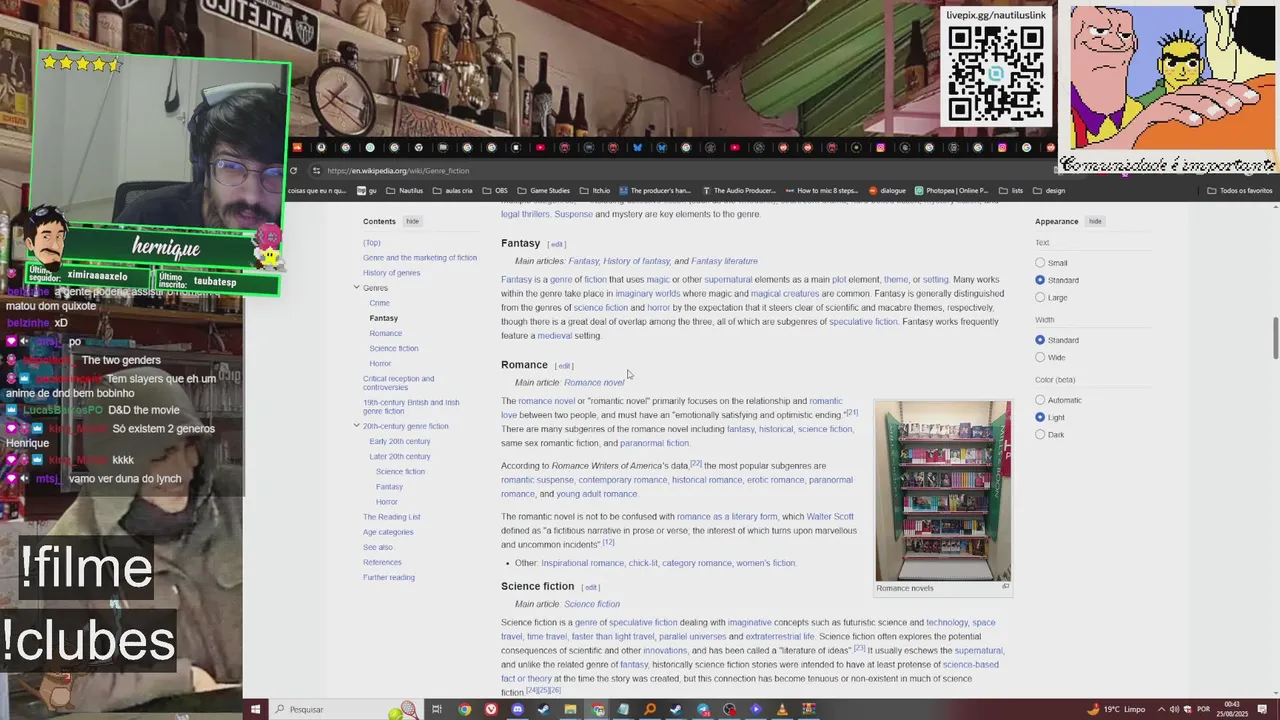Image resolution: width=1280 pixels, height=720 pixels.
Task: Open Task View on the taskbar
Action: pyautogui.click(x=436, y=709)
